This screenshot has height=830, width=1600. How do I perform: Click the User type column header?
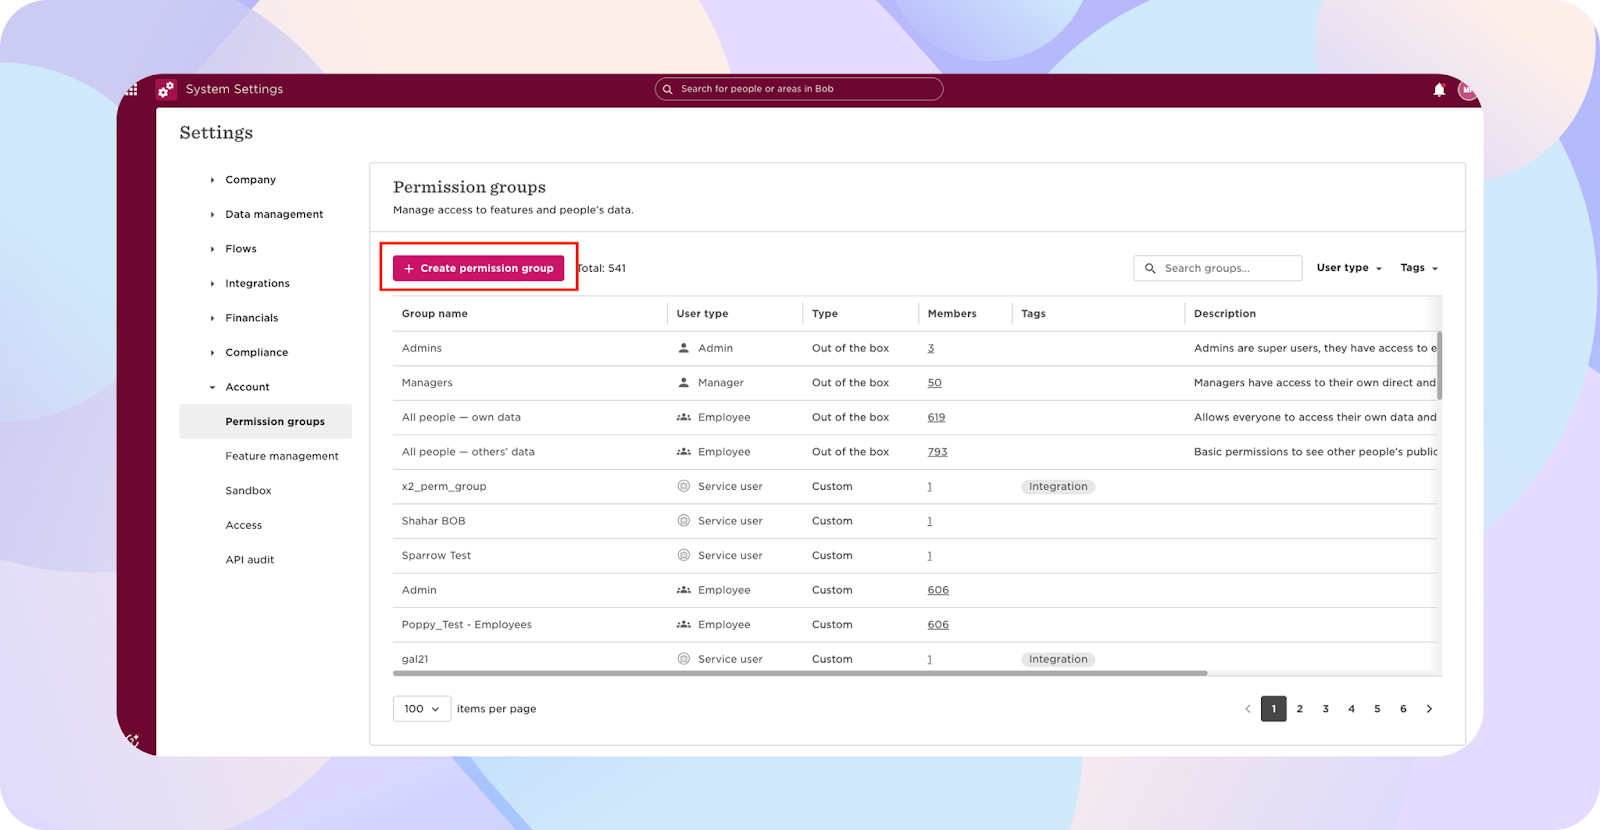click(702, 314)
